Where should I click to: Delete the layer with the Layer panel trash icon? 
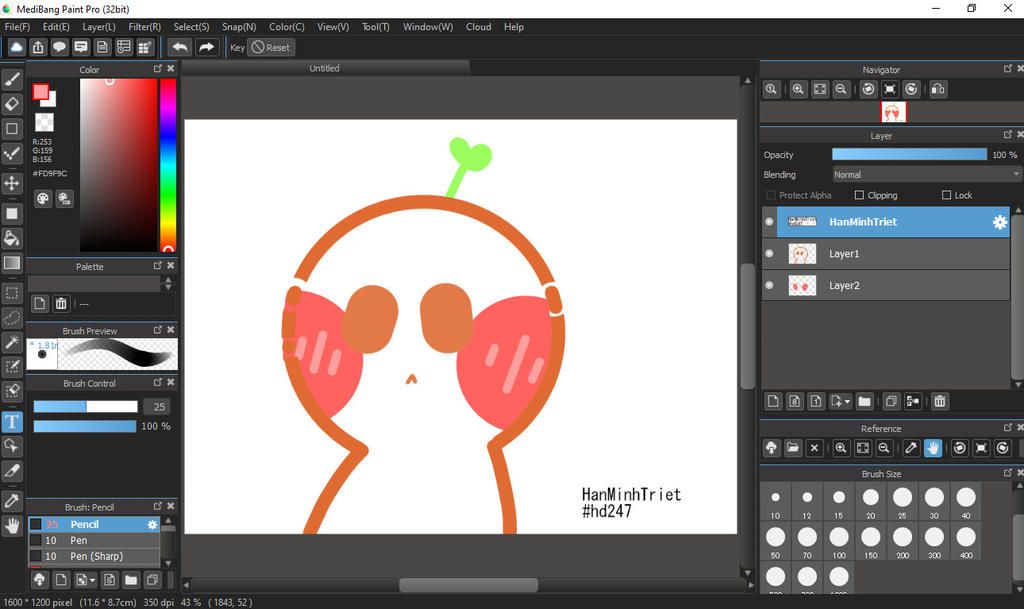(x=940, y=401)
